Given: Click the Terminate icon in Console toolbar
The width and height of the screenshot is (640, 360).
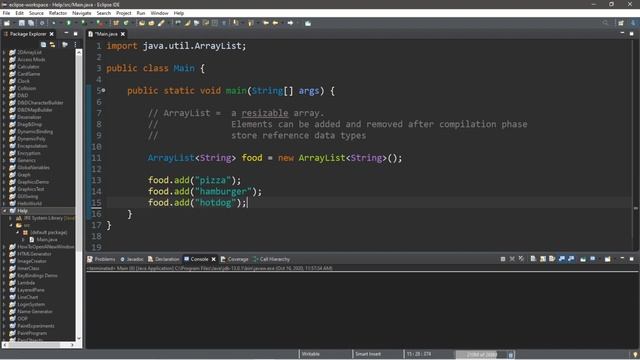Looking at the screenshot, I should pos(503,259).
